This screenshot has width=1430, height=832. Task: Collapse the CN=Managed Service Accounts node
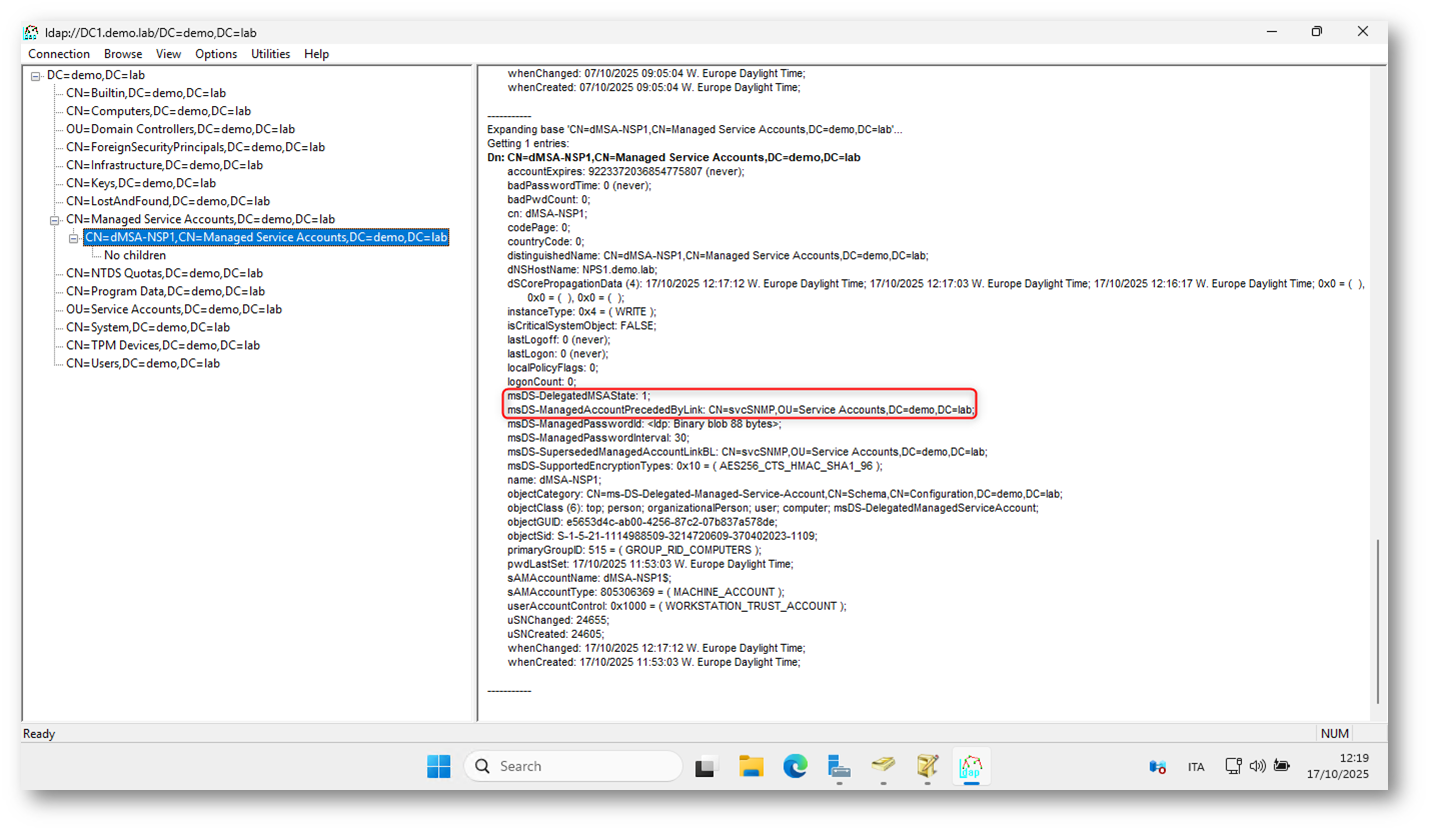[55, 220]
